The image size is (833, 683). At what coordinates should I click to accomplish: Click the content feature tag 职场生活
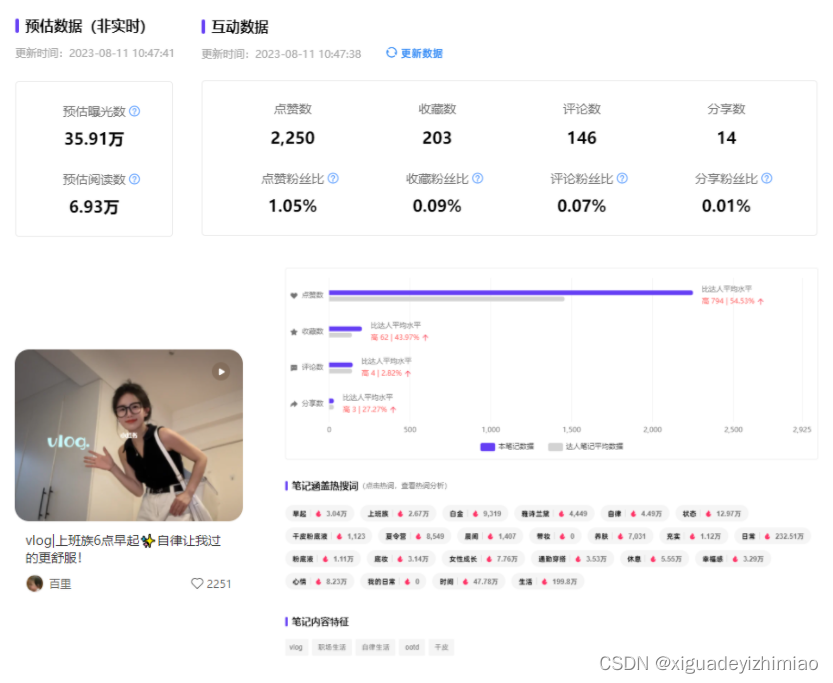click(x=332, y=647)
